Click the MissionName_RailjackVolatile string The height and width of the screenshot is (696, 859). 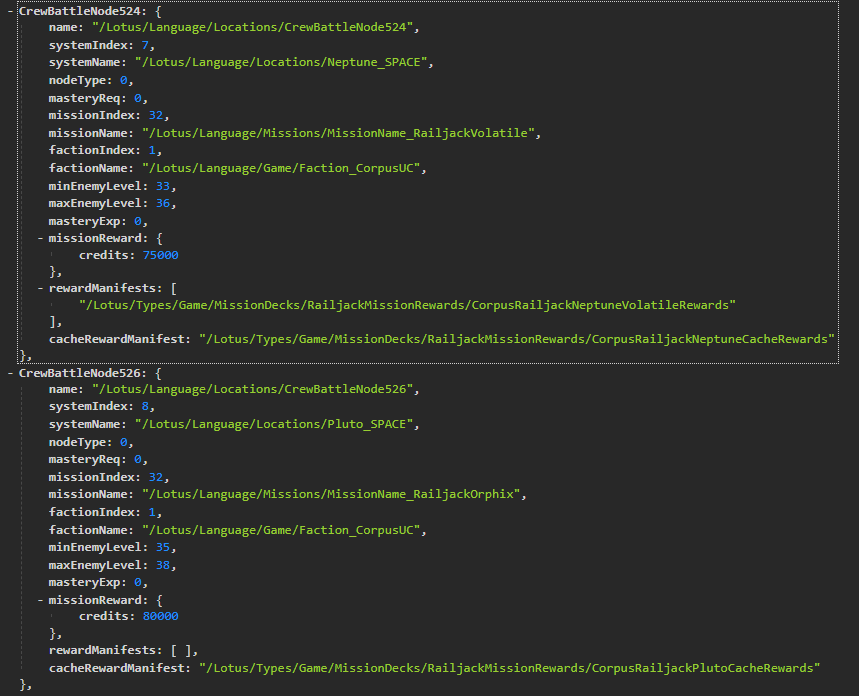click(341, 132)
